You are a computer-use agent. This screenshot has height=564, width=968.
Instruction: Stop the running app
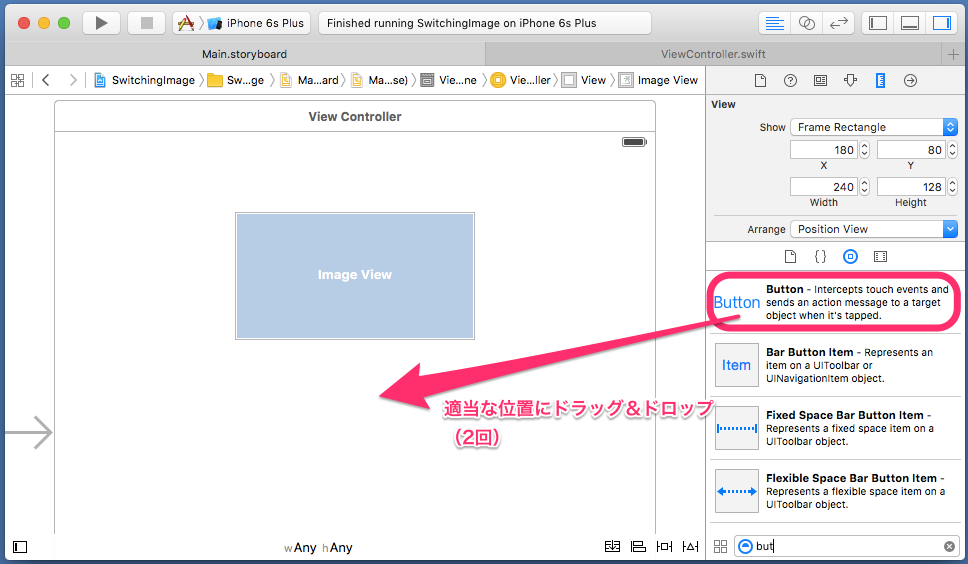coord(146,23)
